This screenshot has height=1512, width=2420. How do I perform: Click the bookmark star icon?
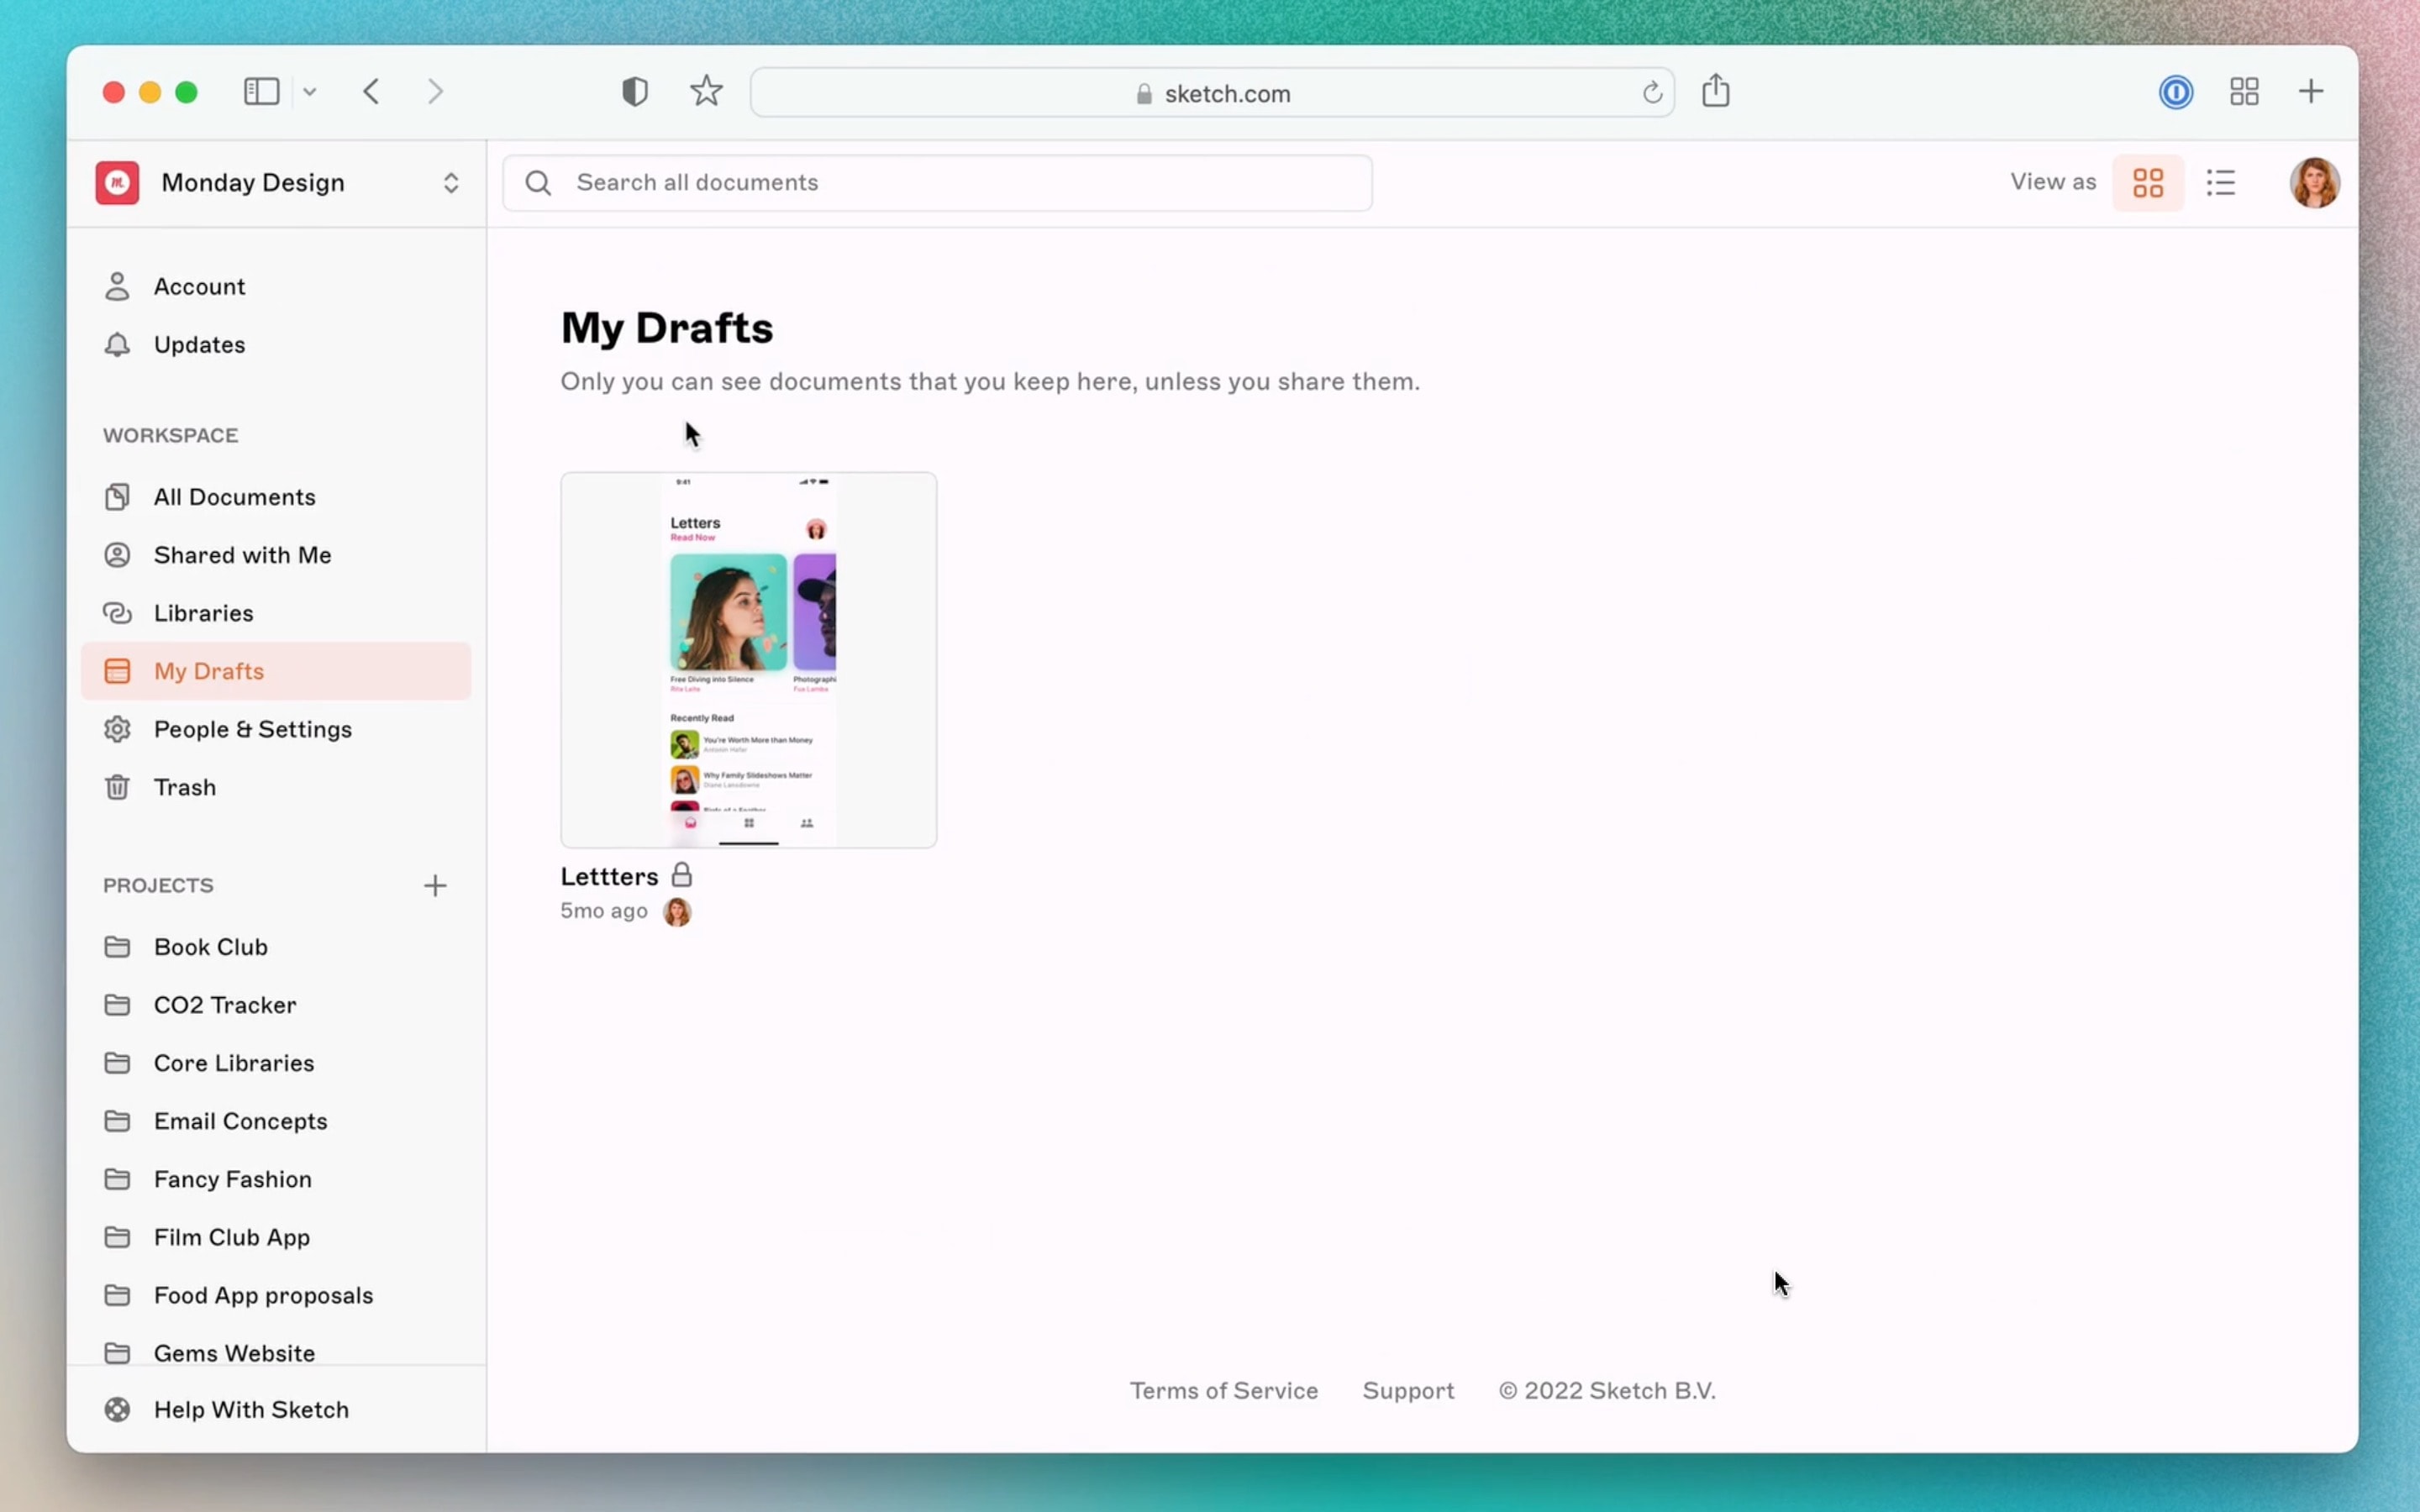706,91
